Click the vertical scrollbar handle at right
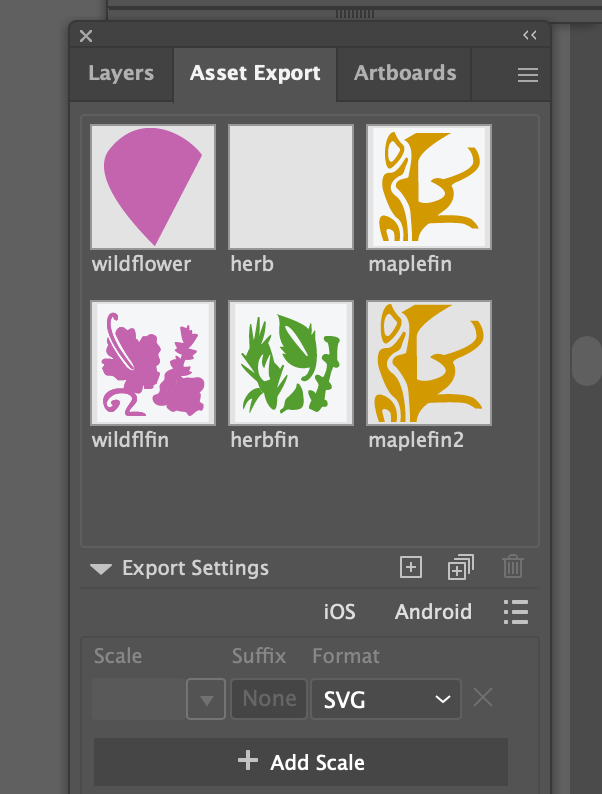Screen dimensions: 602x794 587,361
